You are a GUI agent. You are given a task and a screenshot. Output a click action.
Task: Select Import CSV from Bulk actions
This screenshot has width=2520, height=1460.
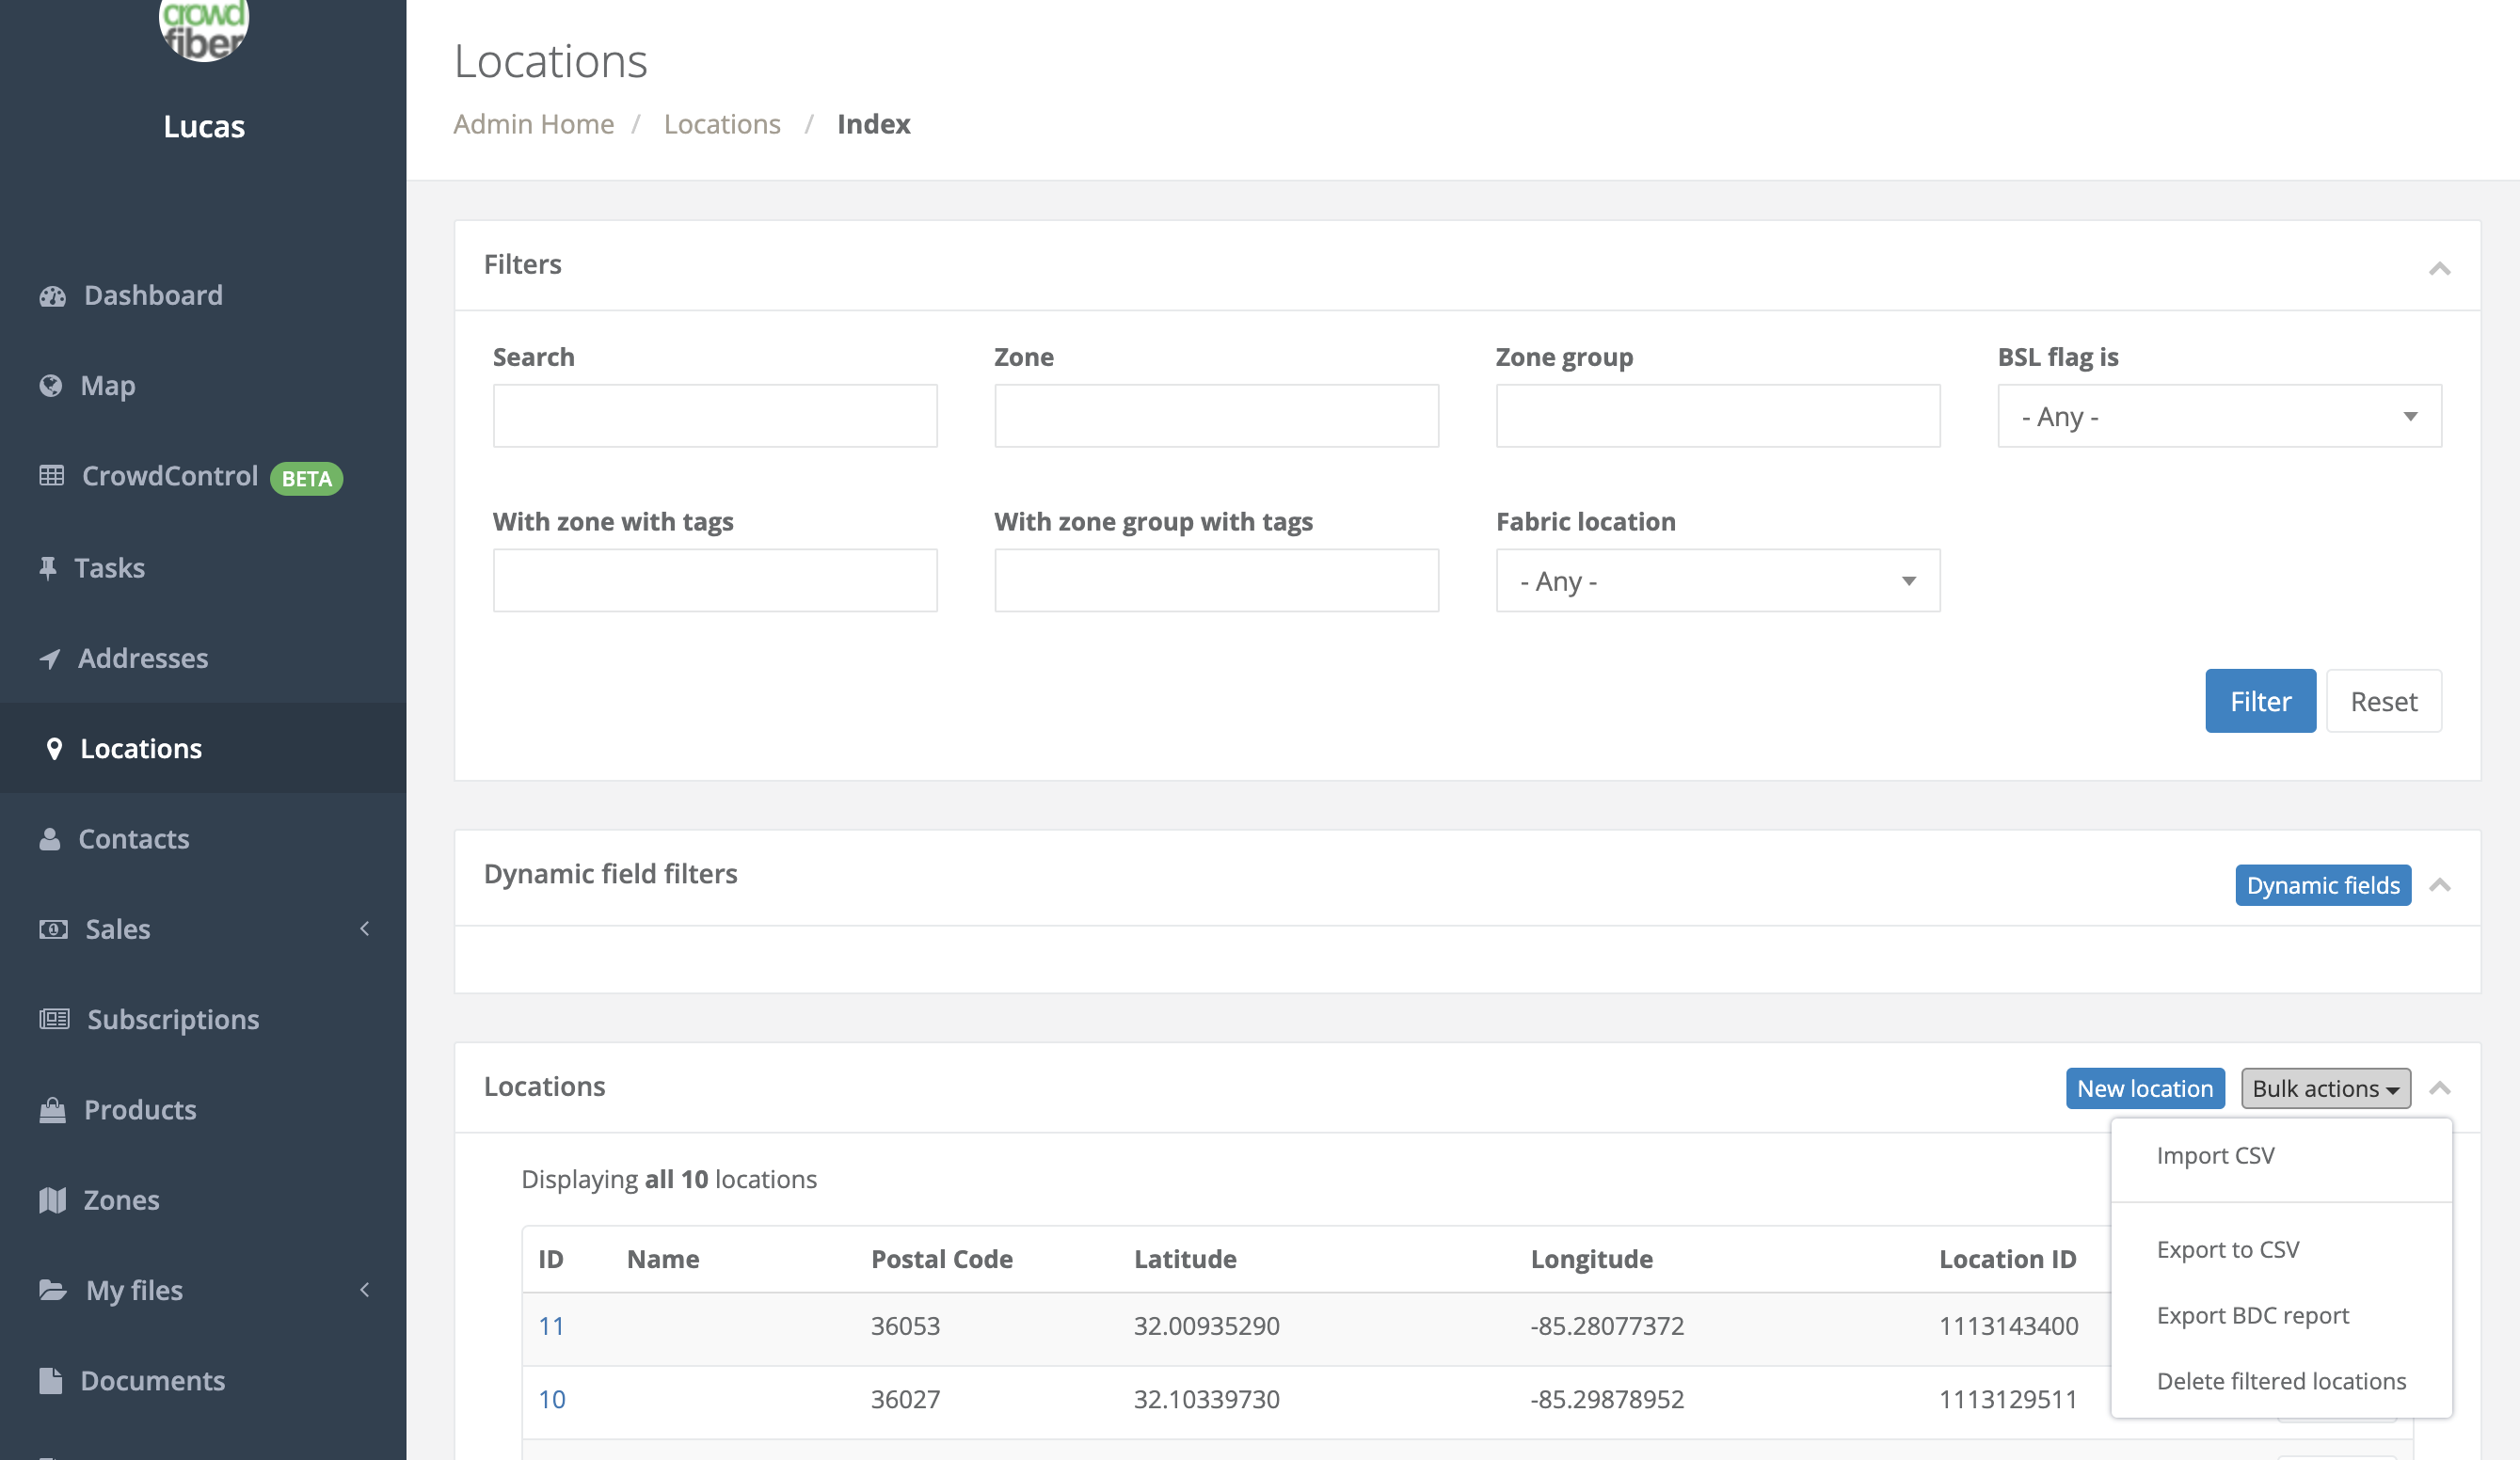point(2215,1155)
